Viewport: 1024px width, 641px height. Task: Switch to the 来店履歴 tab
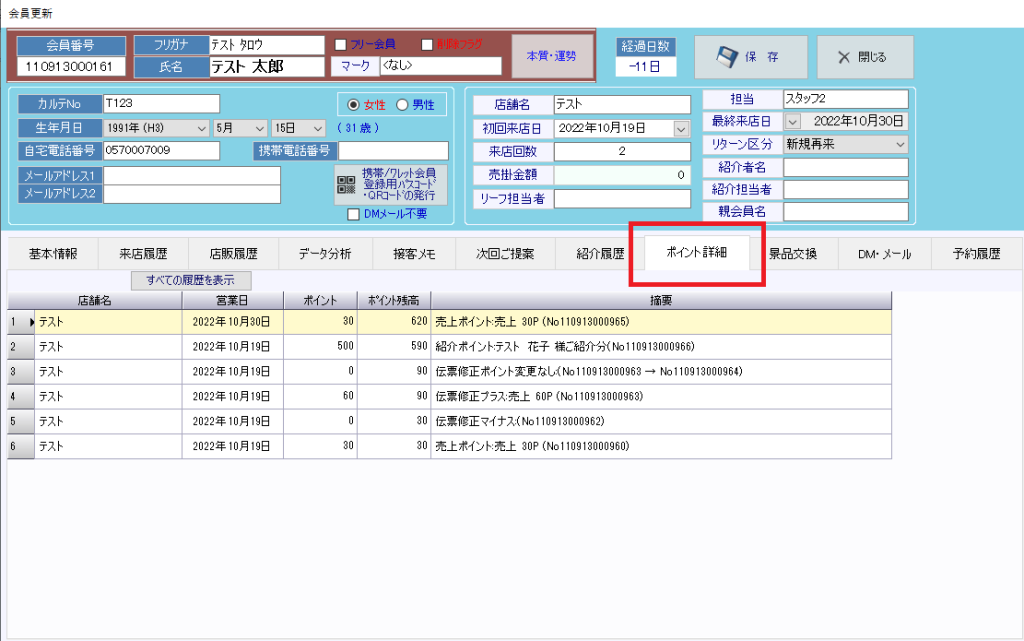[143, 254]
